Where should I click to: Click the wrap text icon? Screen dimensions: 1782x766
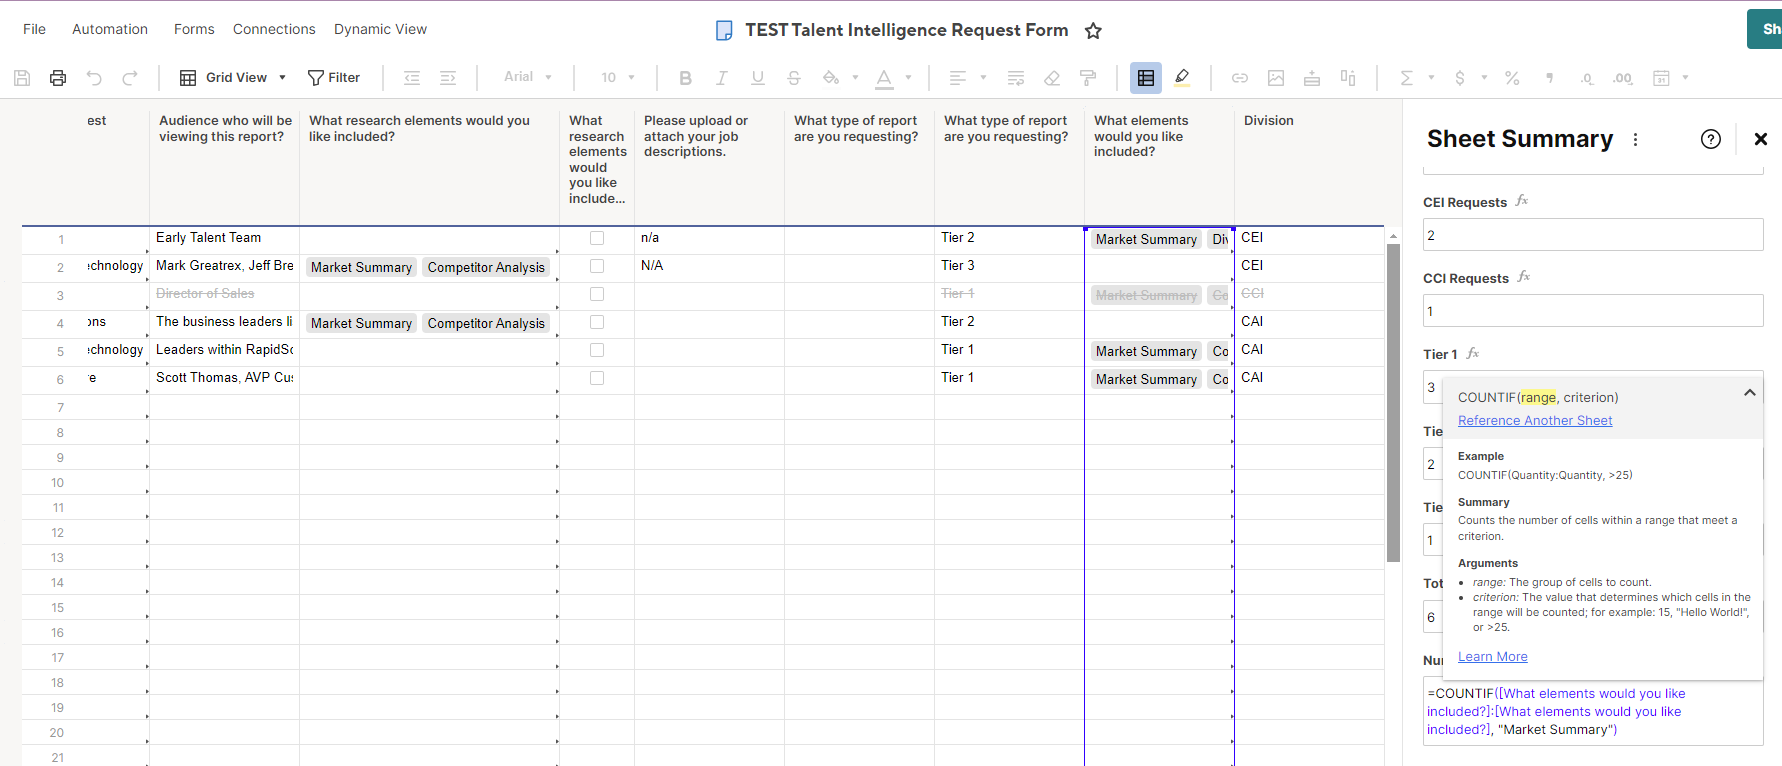tap(1016, 78)
